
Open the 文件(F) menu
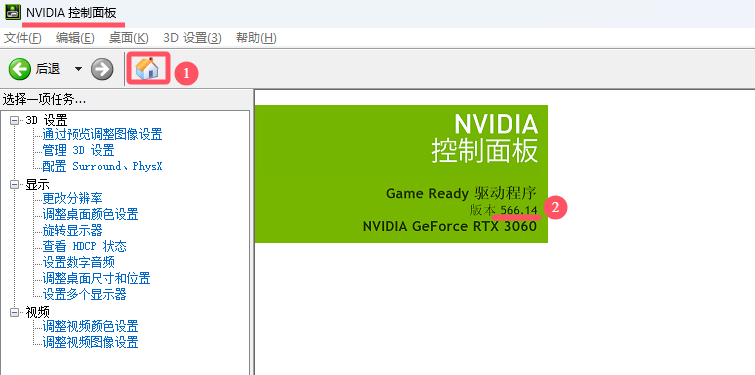tap(23, 38)
